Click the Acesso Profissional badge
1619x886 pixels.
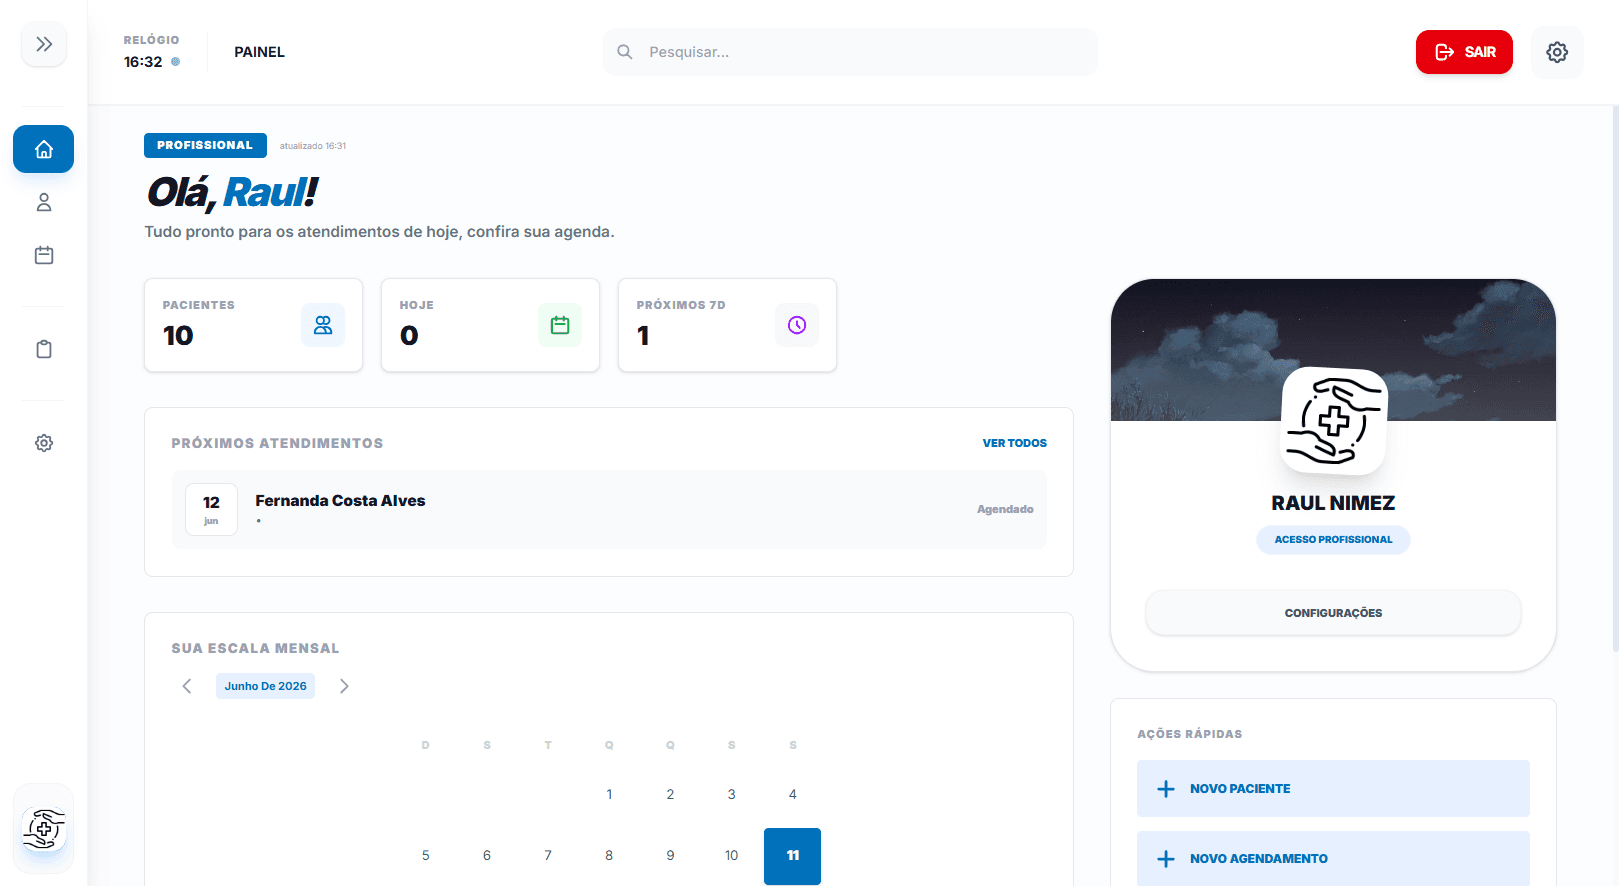point(1333,540)
